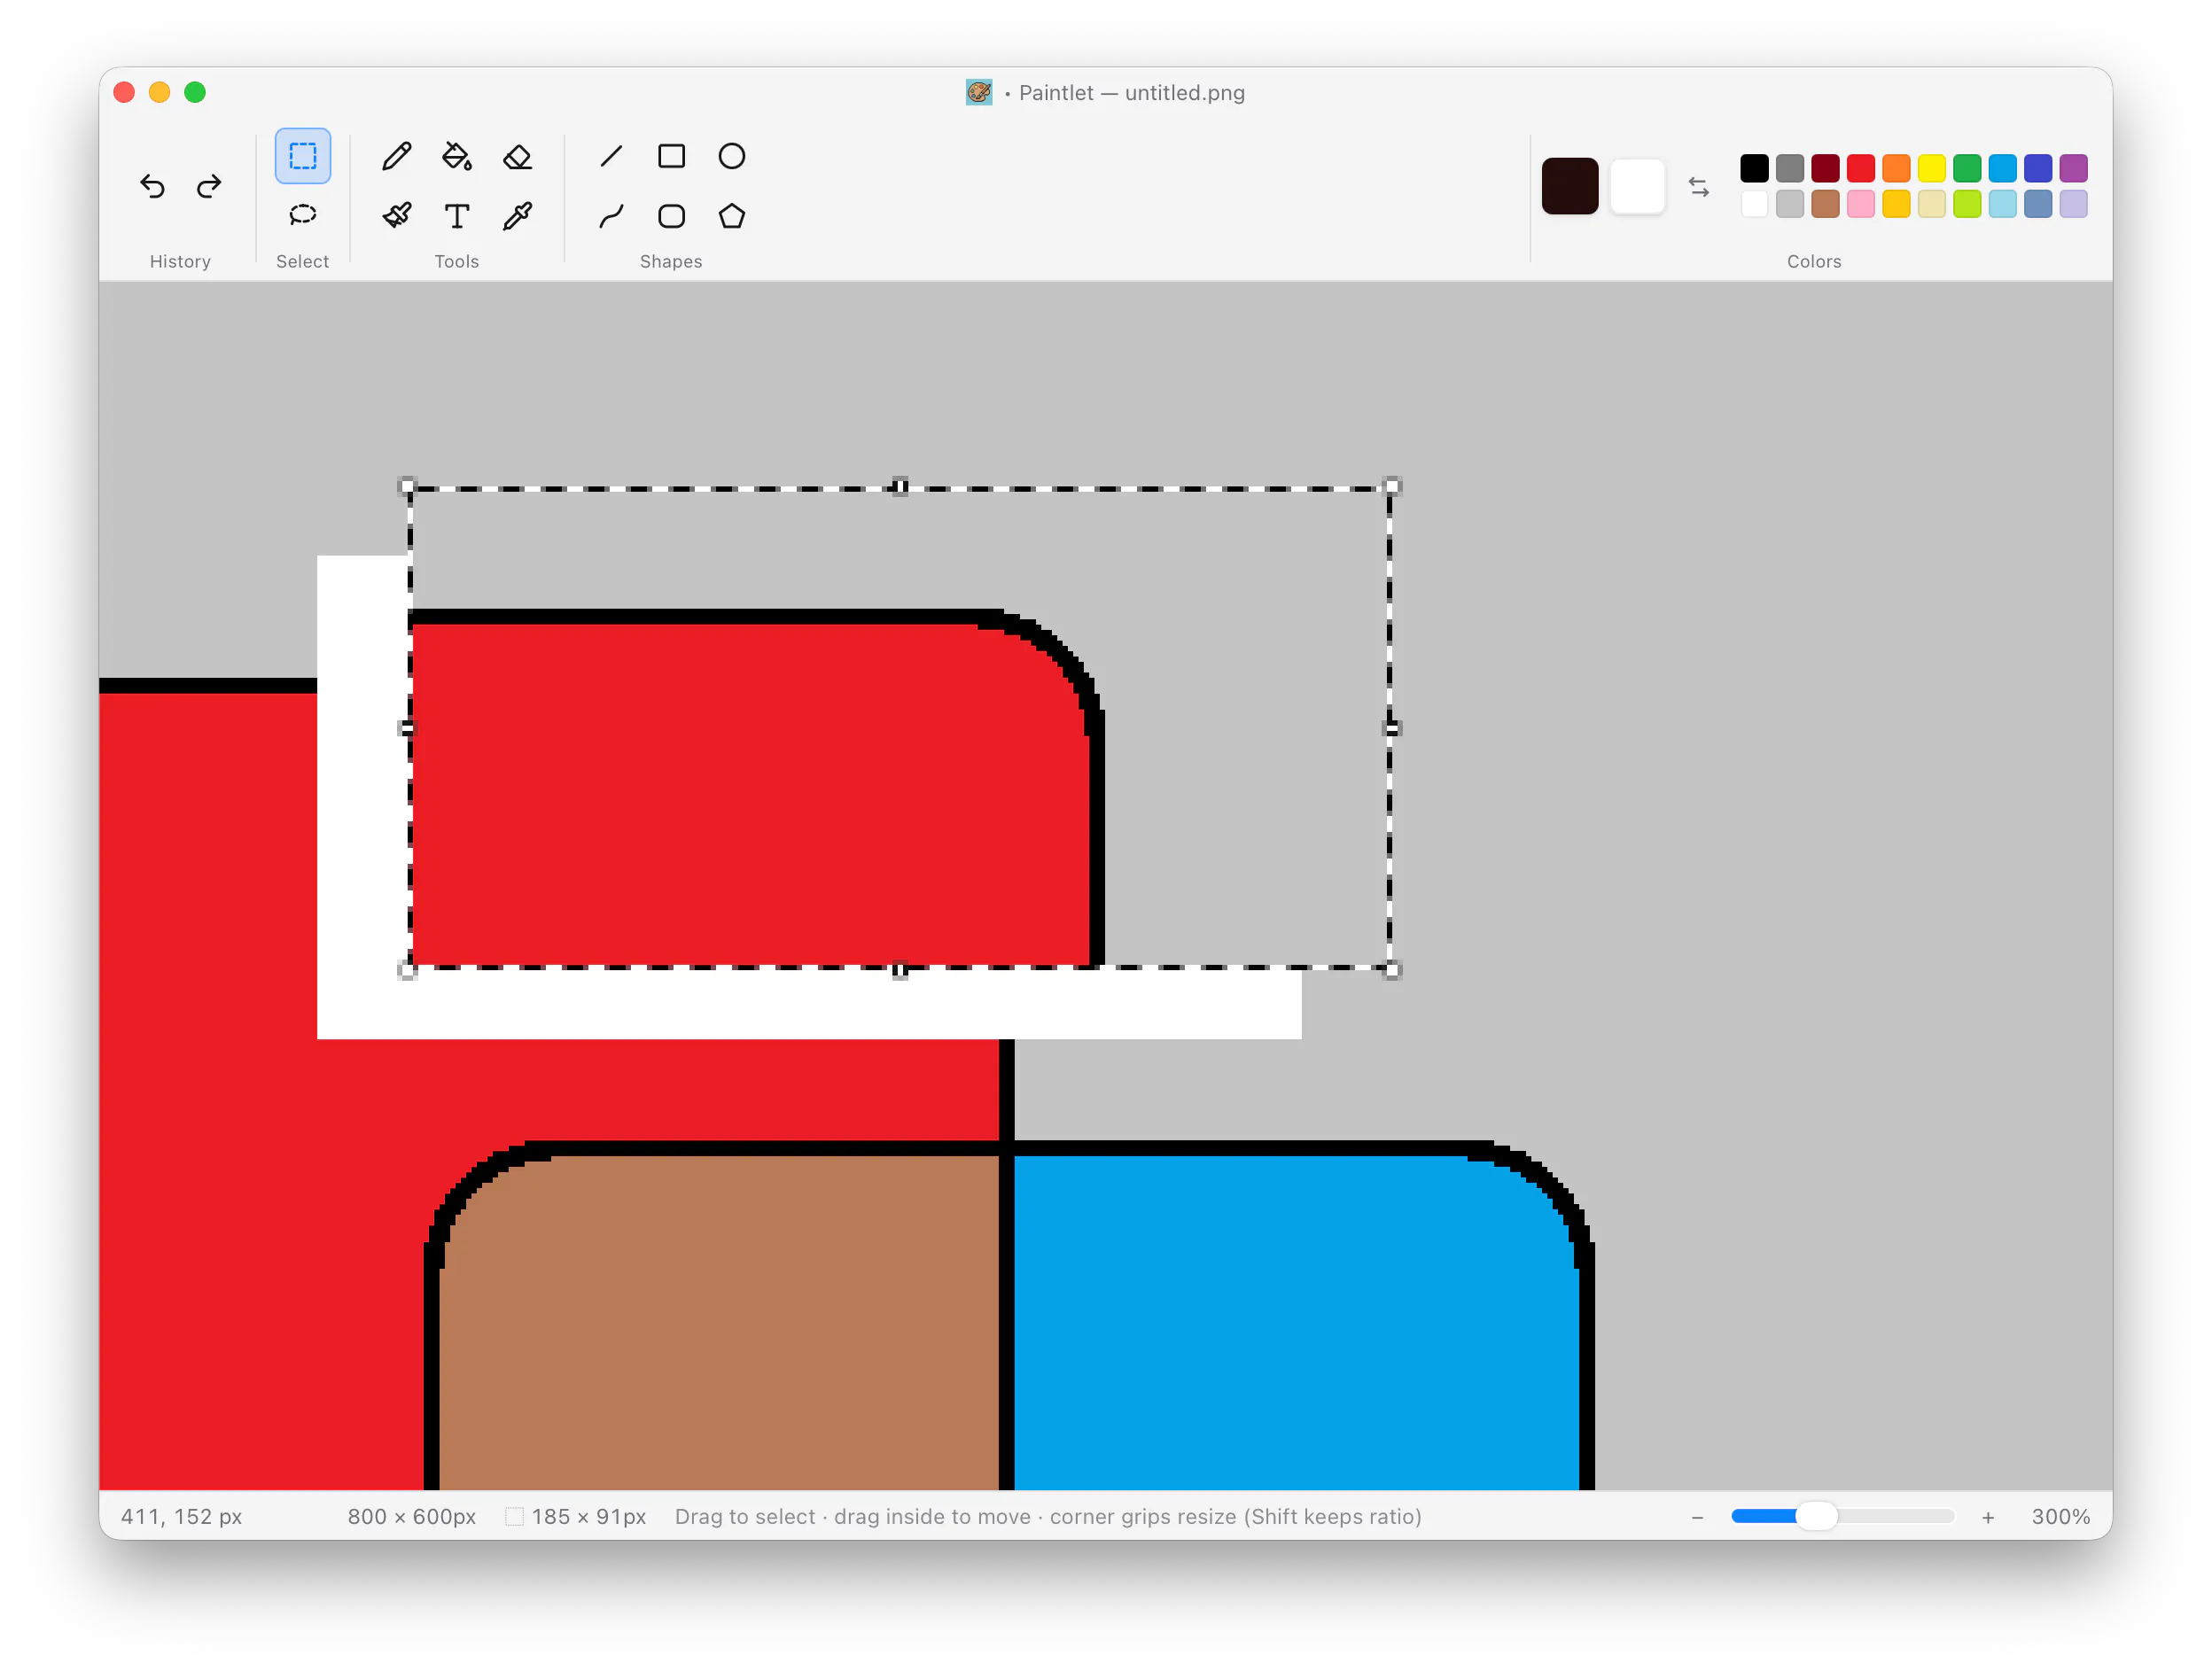Redo the last undone action
This screenshot has height=1671, width=2212.
[209, 187]
